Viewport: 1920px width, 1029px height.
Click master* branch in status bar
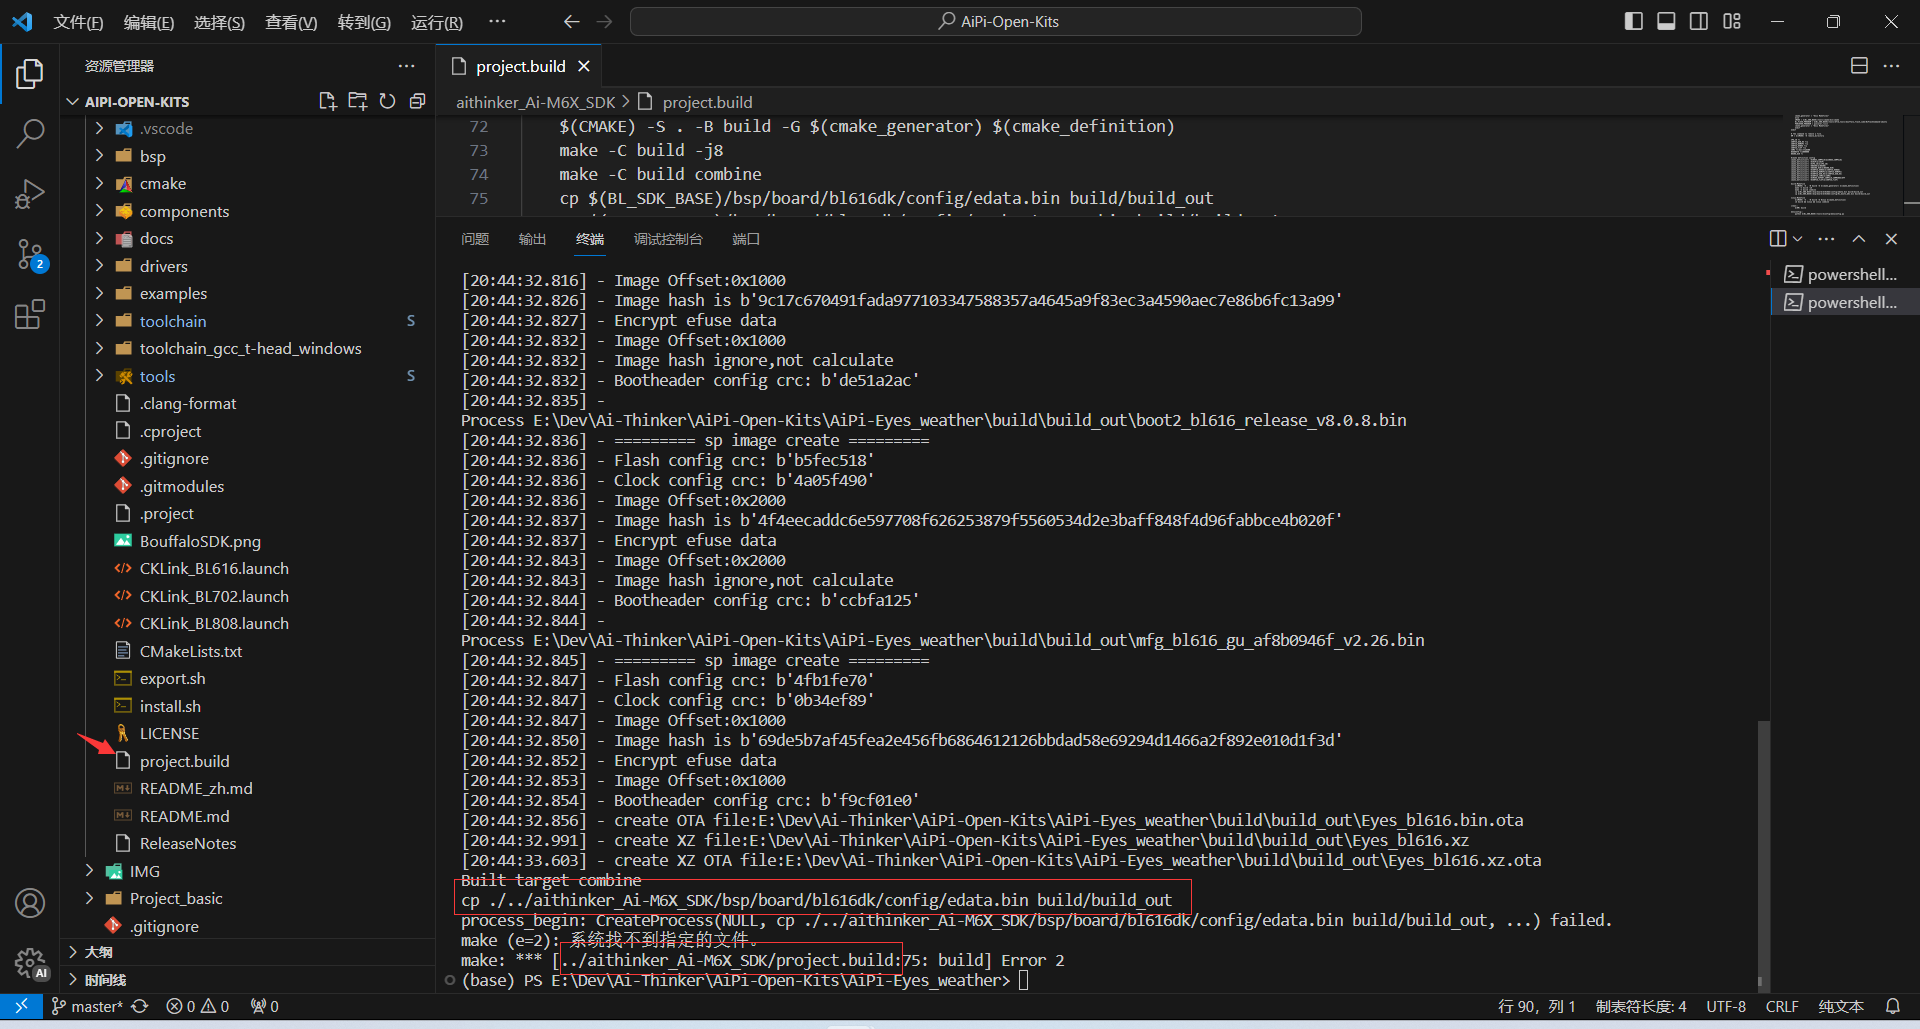(x=86, y=1006)
